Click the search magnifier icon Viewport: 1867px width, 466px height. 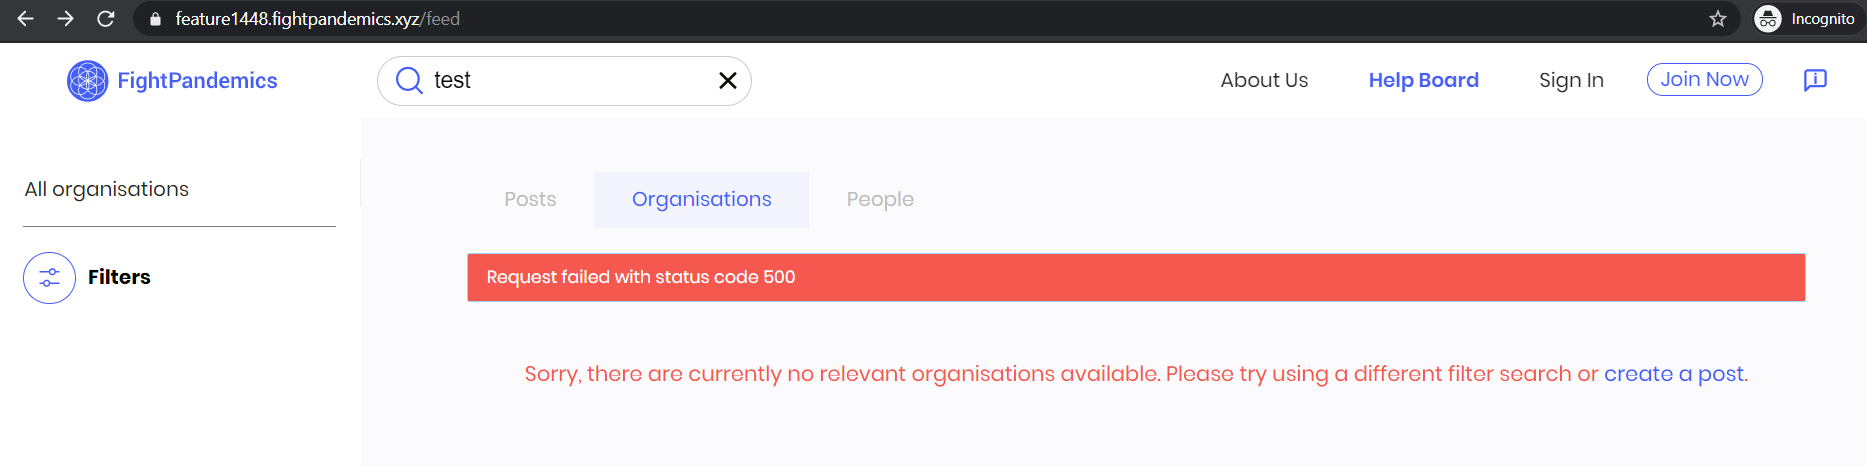click(409, 80)
